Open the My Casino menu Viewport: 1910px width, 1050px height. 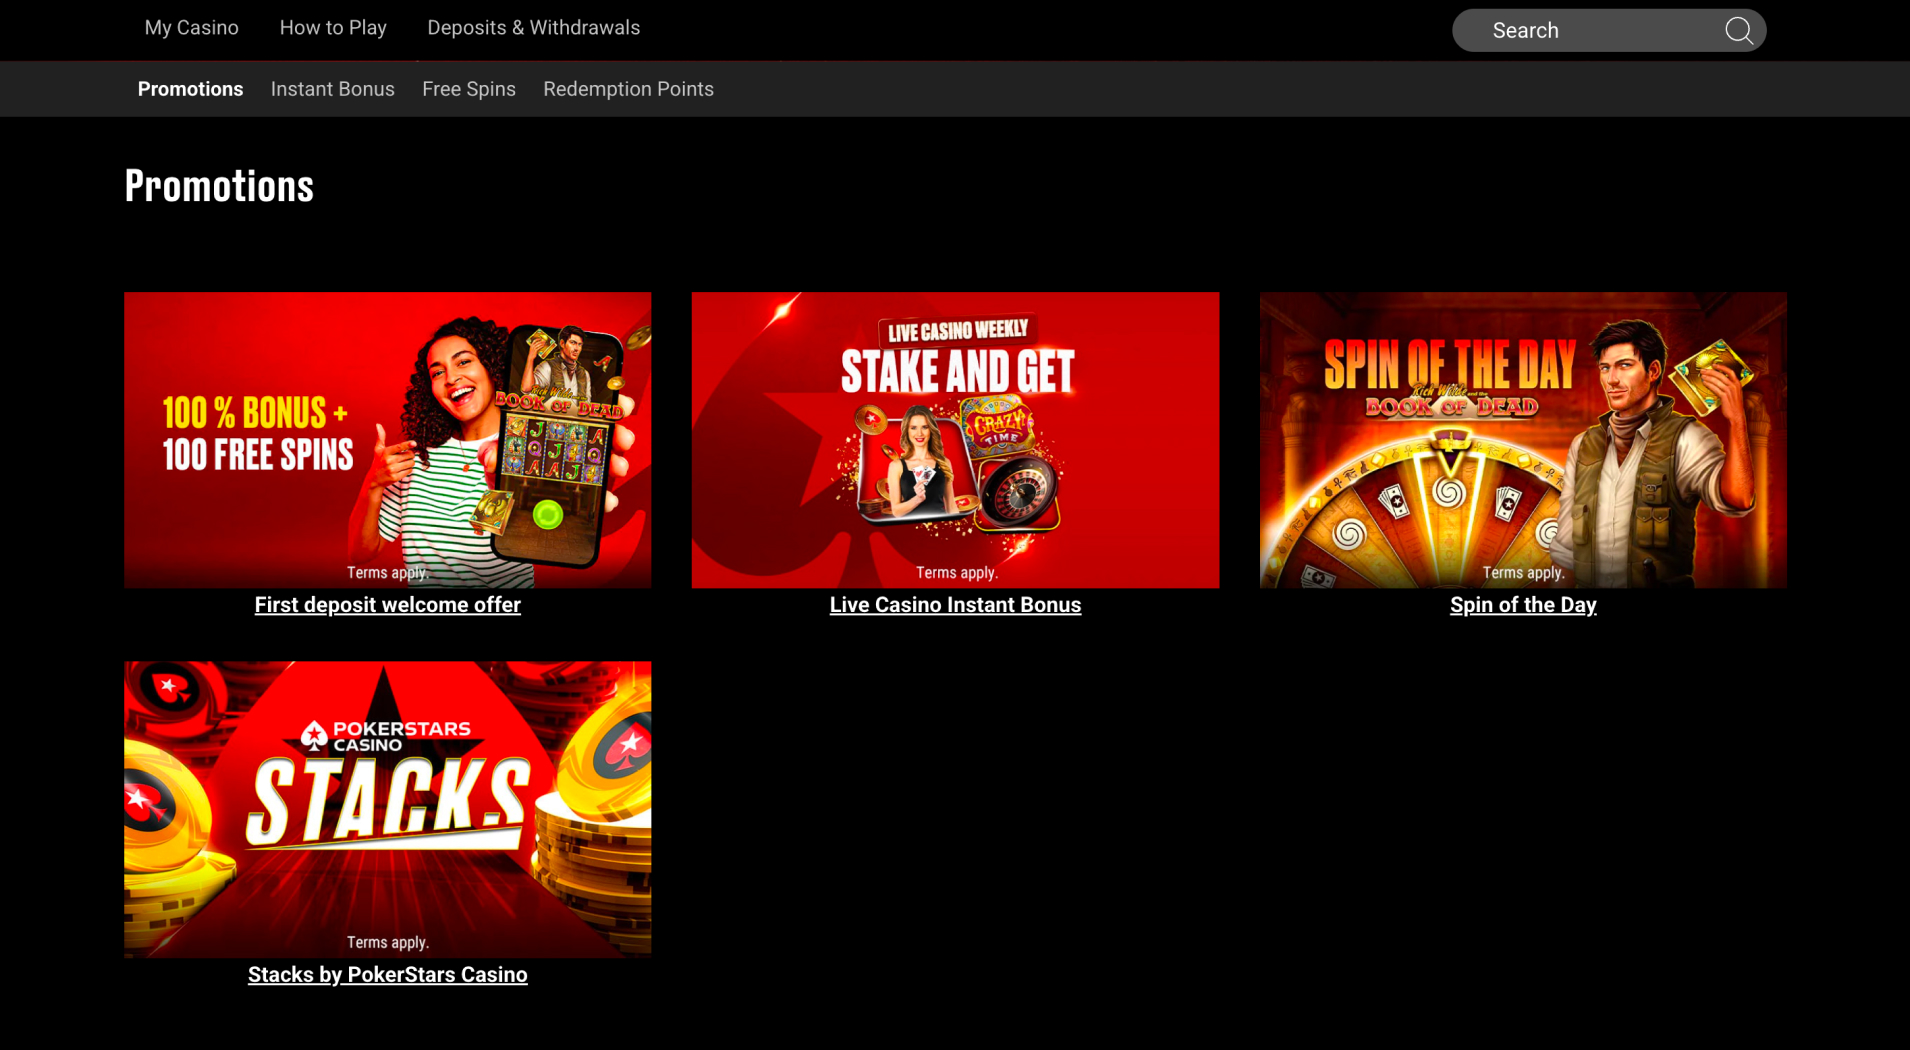(x=191, y=28)
